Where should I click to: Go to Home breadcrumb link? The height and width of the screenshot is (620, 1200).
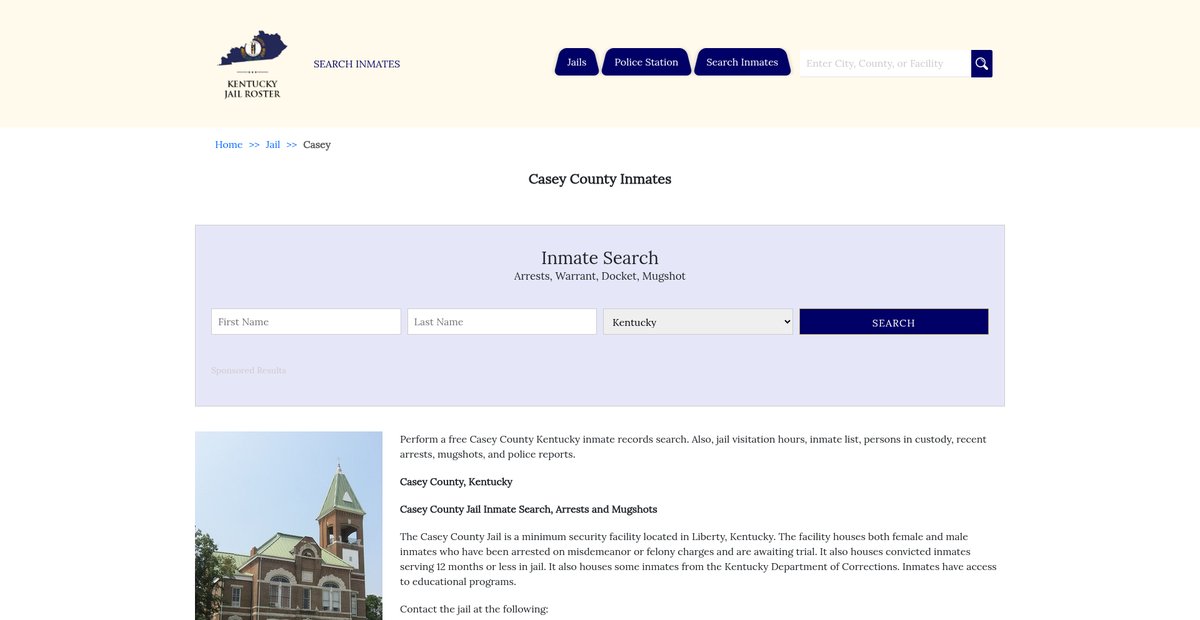[229, 145]
